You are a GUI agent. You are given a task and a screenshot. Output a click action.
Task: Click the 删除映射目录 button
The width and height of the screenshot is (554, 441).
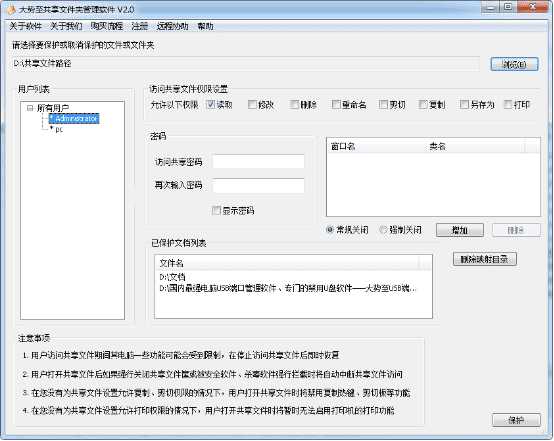484,259
